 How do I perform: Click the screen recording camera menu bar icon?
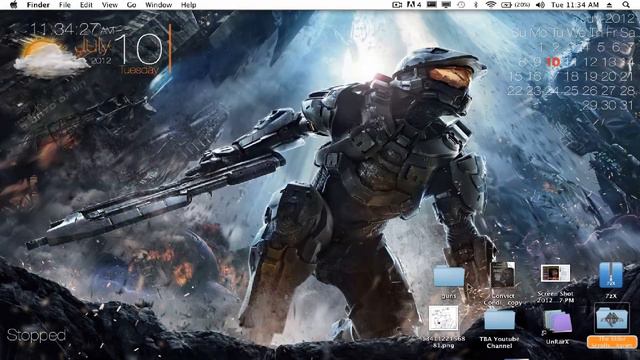pyautogui.click(x=397, y=5)
